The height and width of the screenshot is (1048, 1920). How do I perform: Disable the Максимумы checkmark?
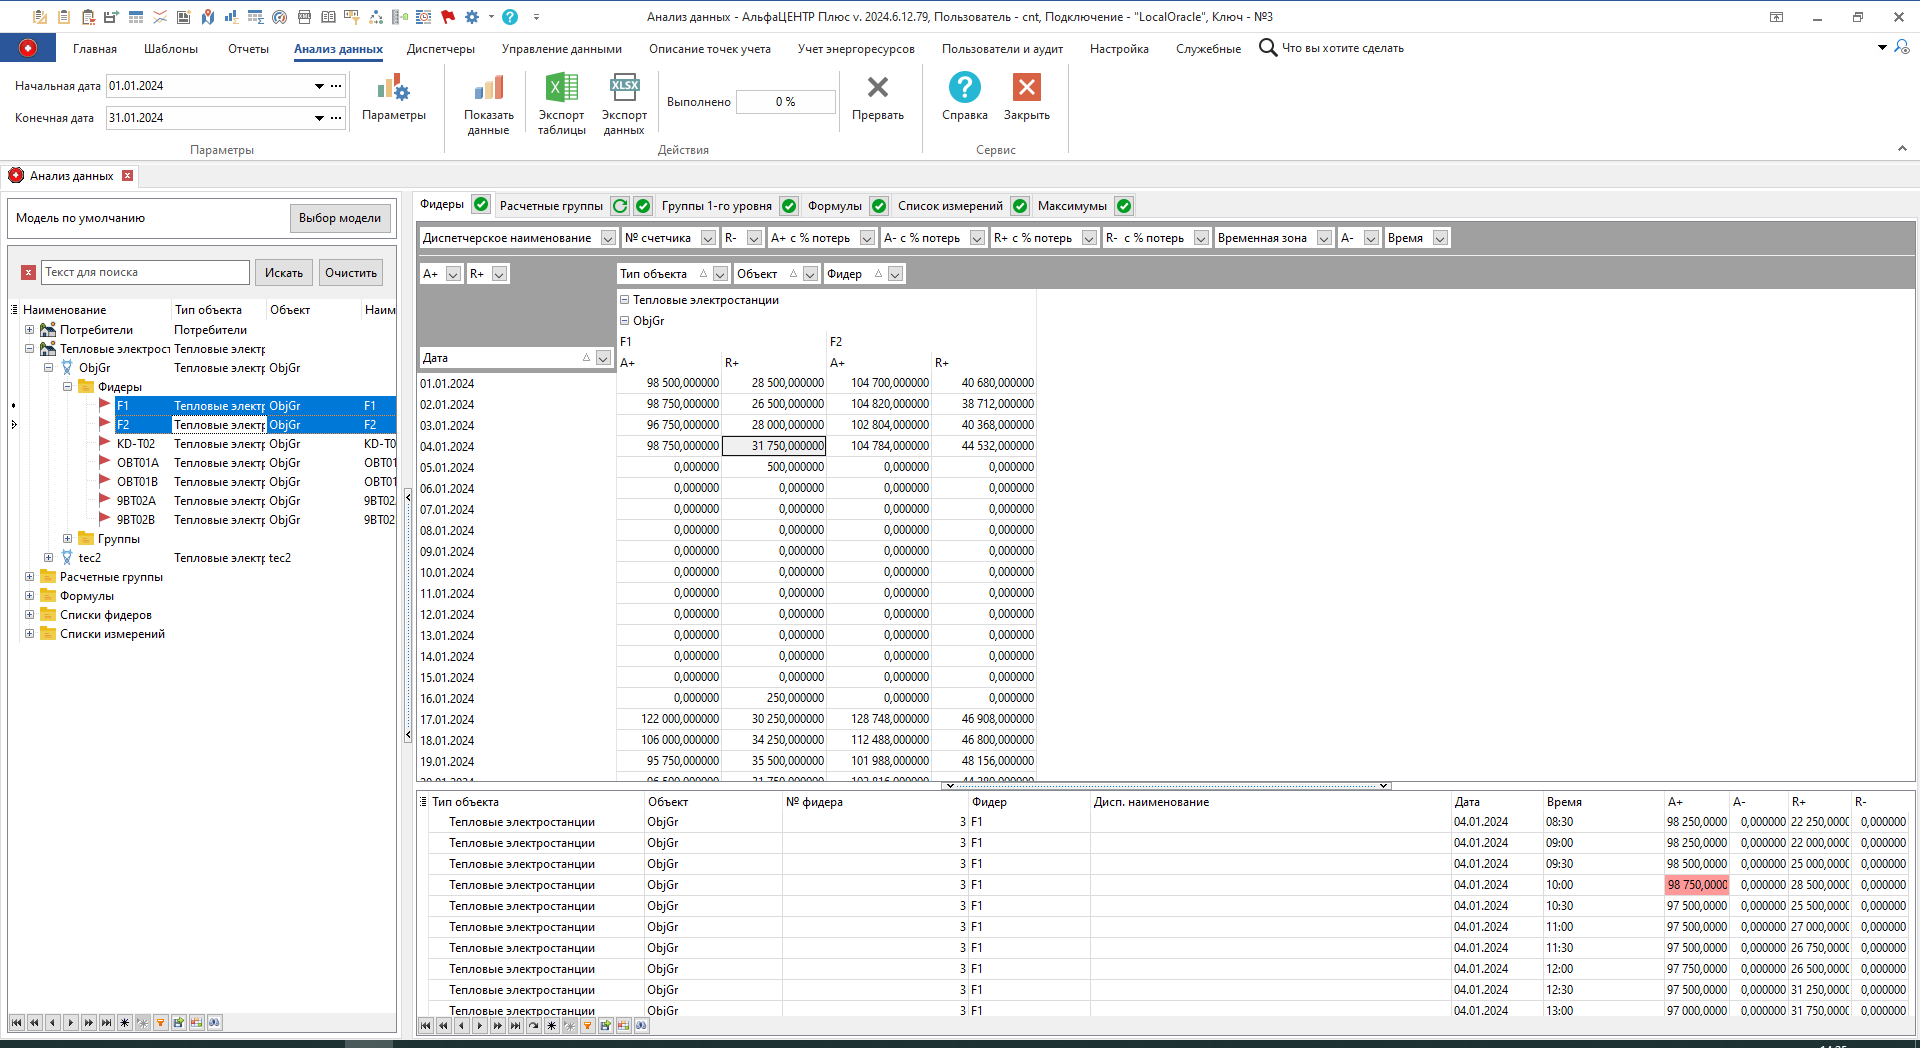point(1123,205)
